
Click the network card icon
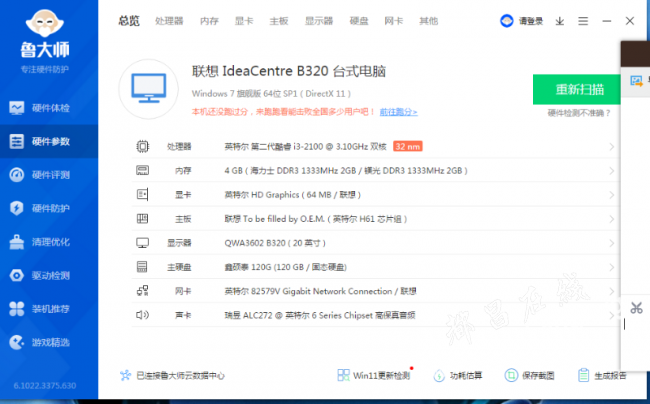(x=142, y=291)
